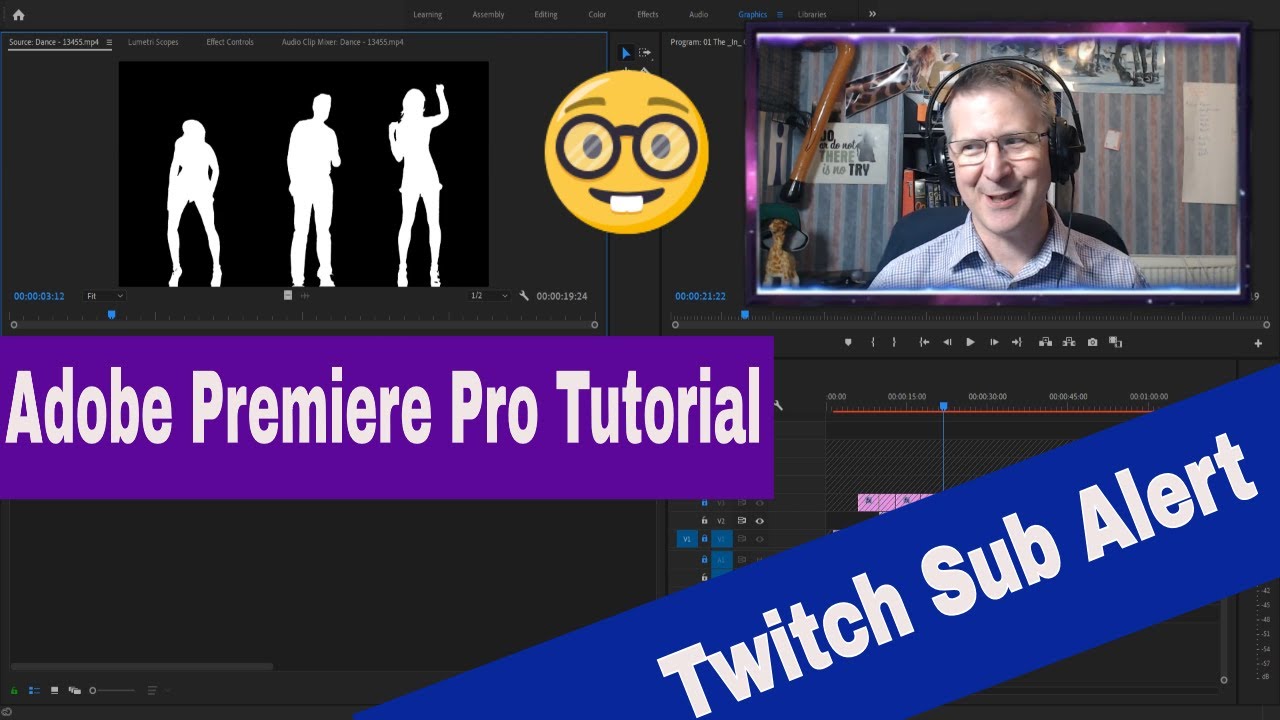Click the source monitor dancers preview

point(304,174)
